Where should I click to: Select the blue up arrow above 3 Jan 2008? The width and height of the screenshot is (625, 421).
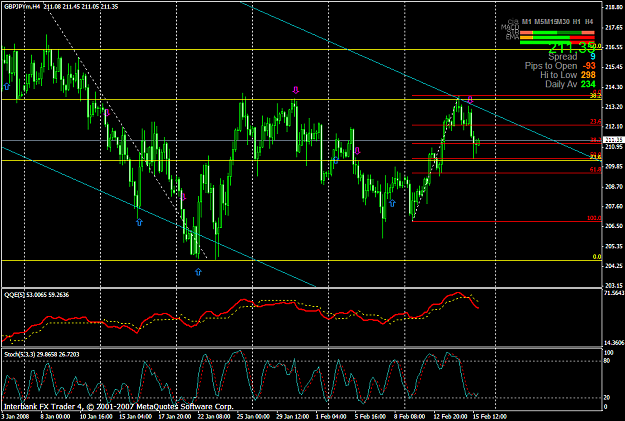pyautogui.click(x=6, y=86)
